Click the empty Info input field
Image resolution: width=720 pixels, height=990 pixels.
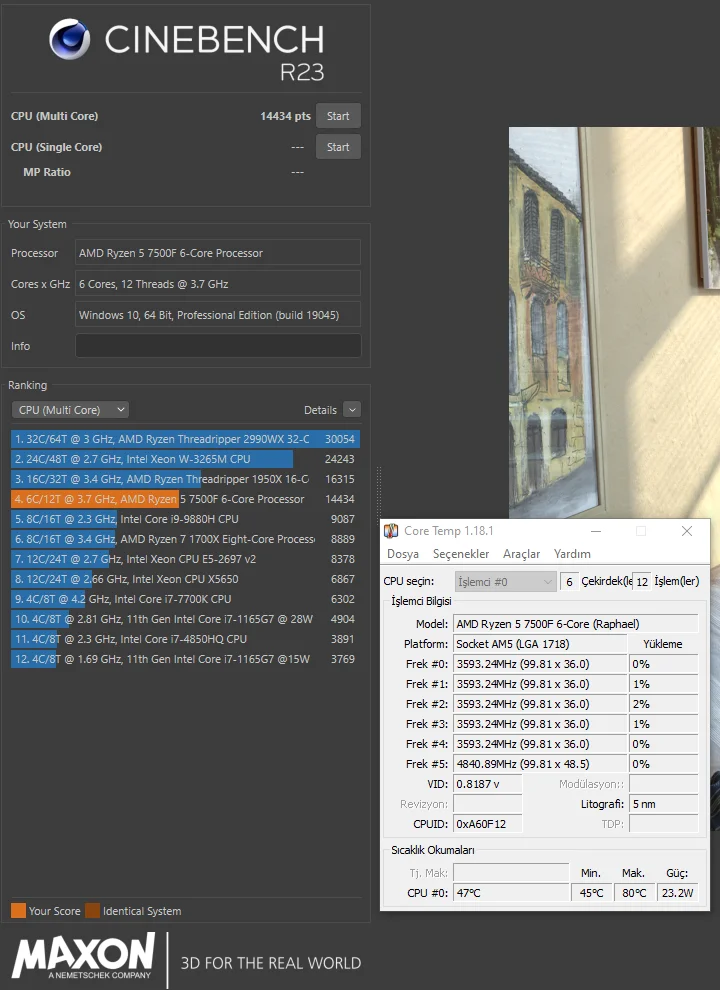(218, 346)
